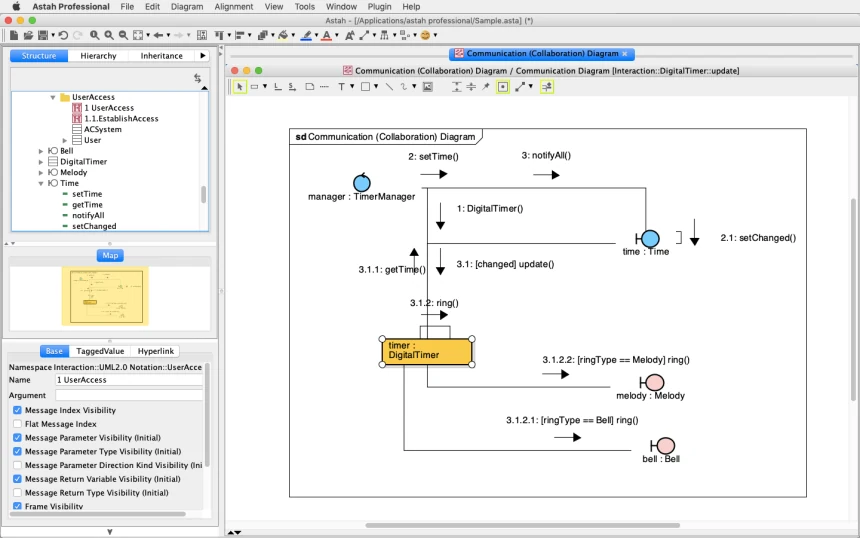The image size is (860, 538).
Task: Click the line color pen icon
Action: 307,35
